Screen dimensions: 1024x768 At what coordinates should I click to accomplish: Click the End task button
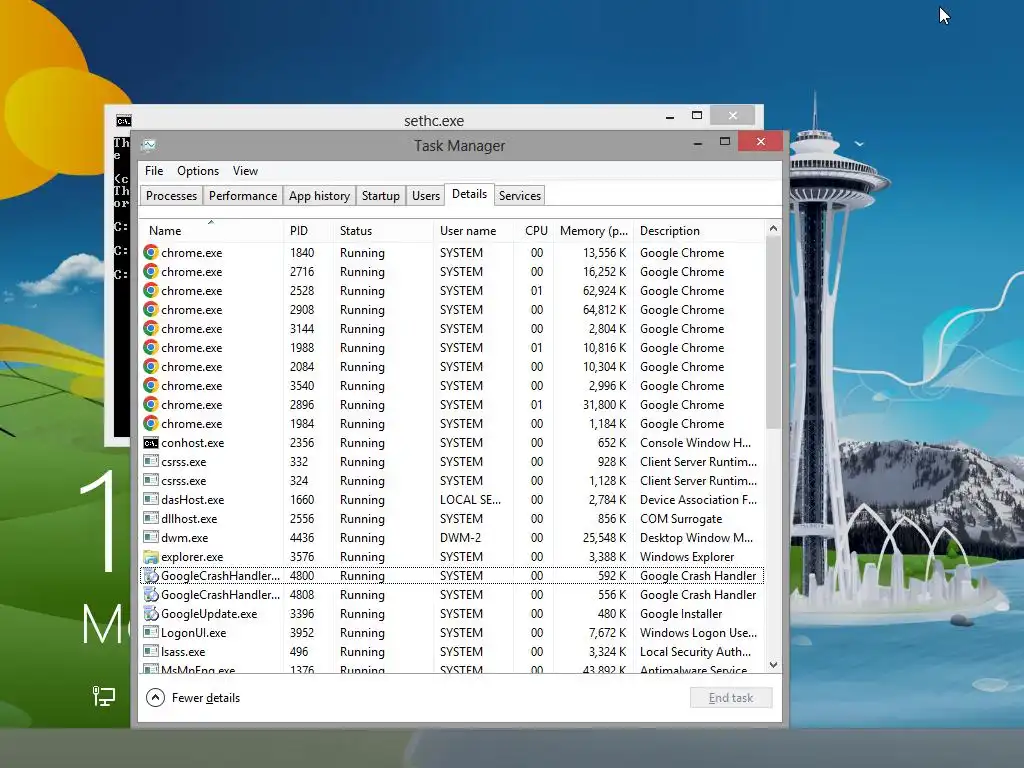pos(731,697)
